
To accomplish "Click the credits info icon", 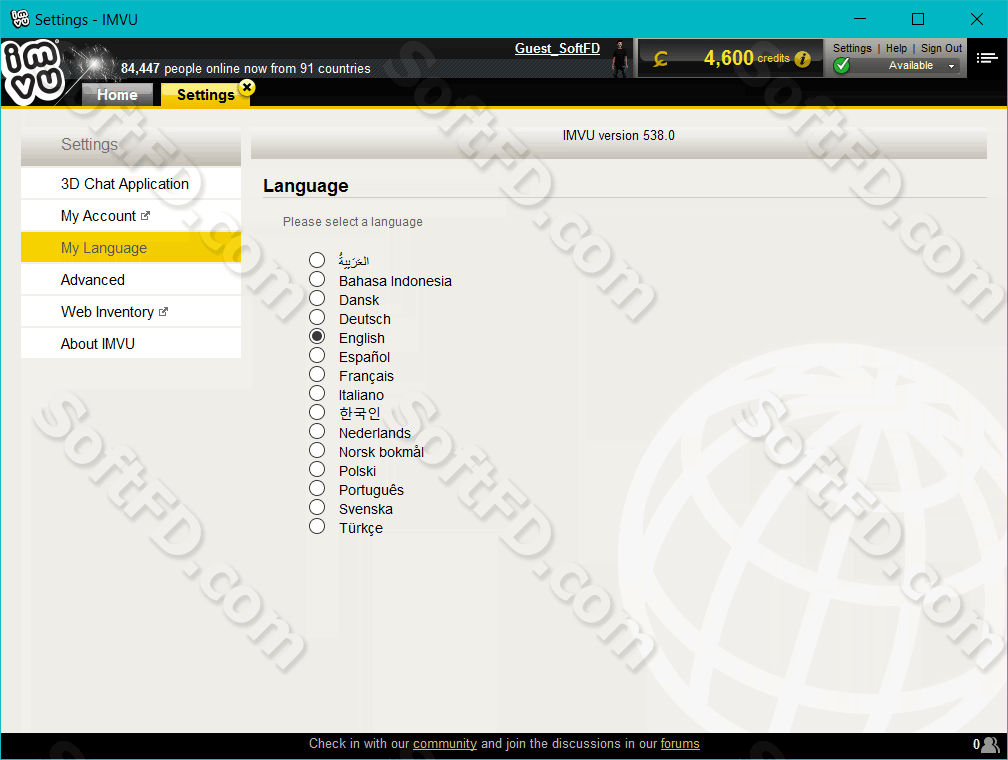I will [x=802, y=59].
